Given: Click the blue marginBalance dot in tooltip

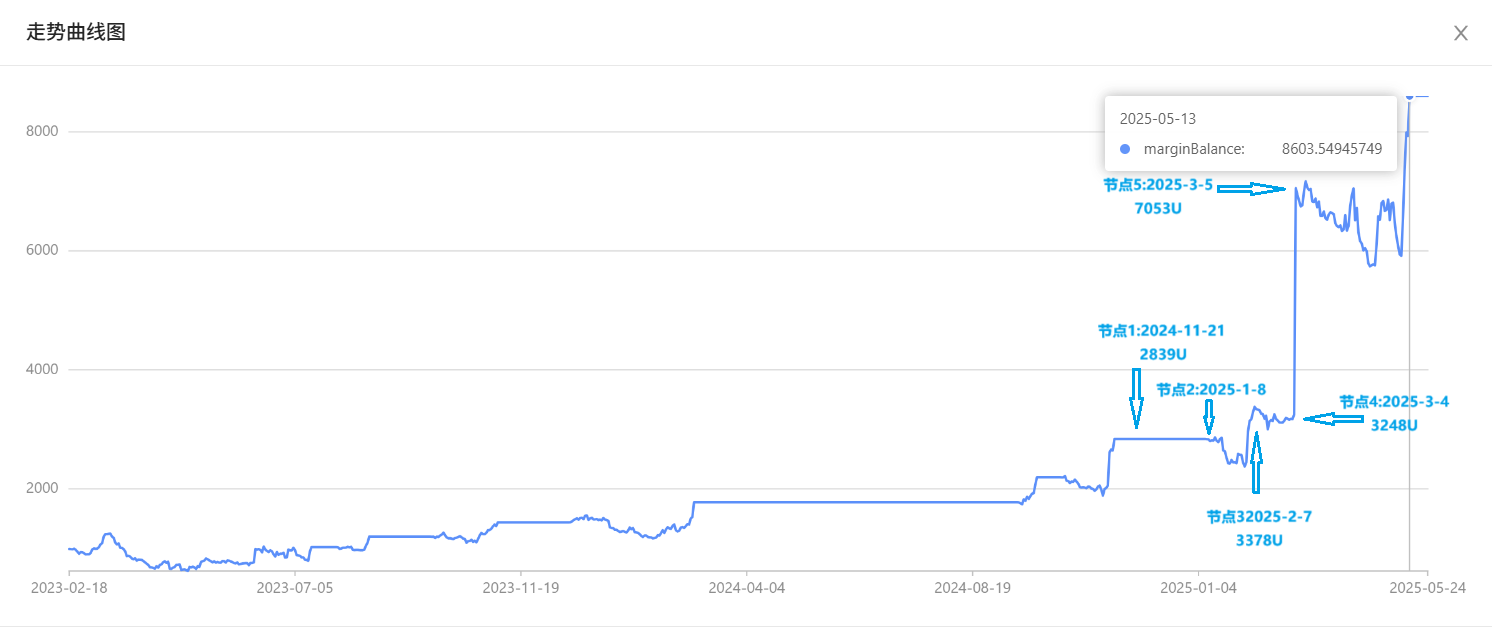Looking at the screenshot, I should click(1125, 149).
